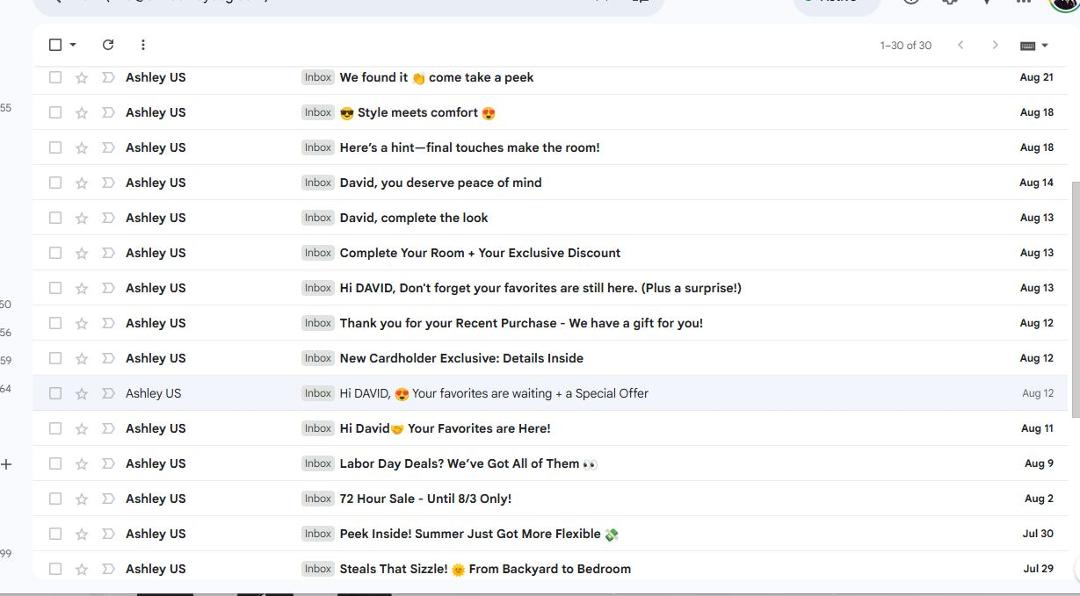Star the 'David, complete the look' email
The width and height of the screenshot is (1080, 596).
click(x=81, y=218)
